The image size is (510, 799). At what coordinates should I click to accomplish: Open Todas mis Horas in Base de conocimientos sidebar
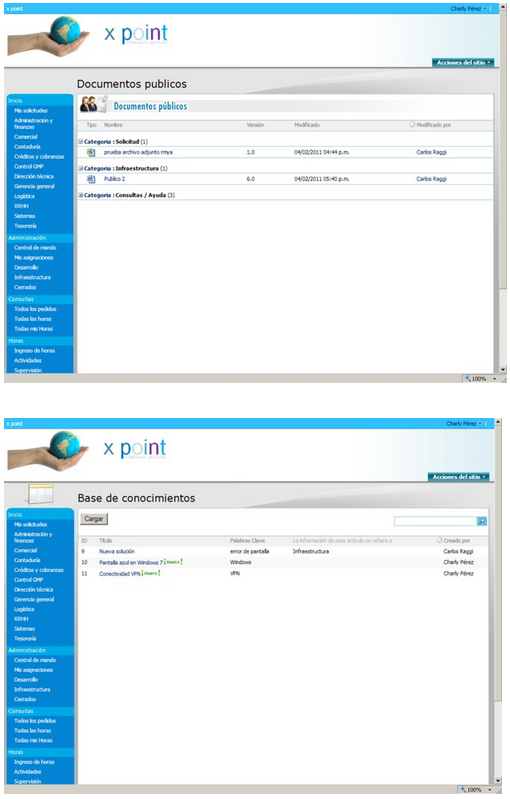[x=33, y=740]
